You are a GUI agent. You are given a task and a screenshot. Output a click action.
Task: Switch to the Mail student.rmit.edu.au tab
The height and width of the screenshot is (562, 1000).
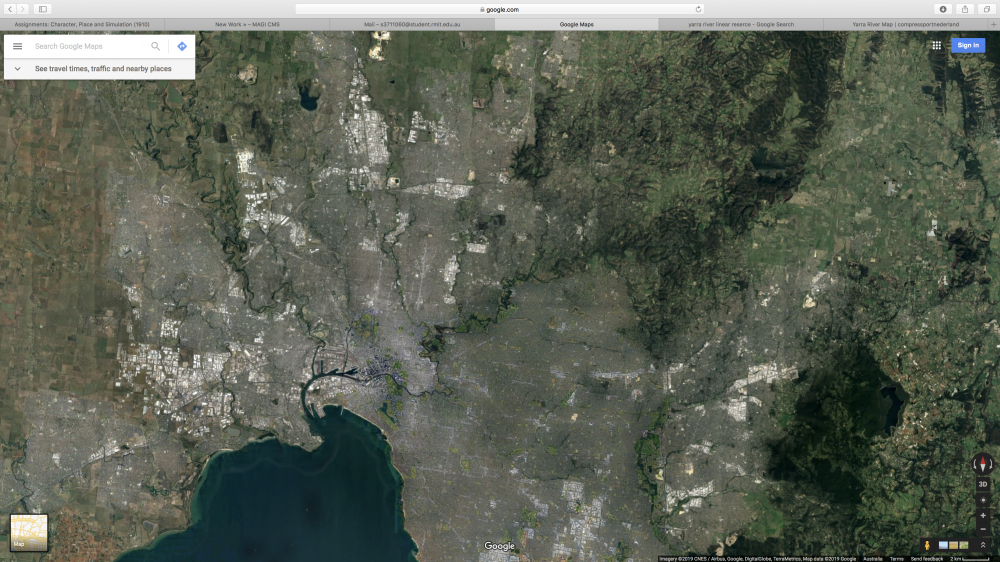pos(412,24)
